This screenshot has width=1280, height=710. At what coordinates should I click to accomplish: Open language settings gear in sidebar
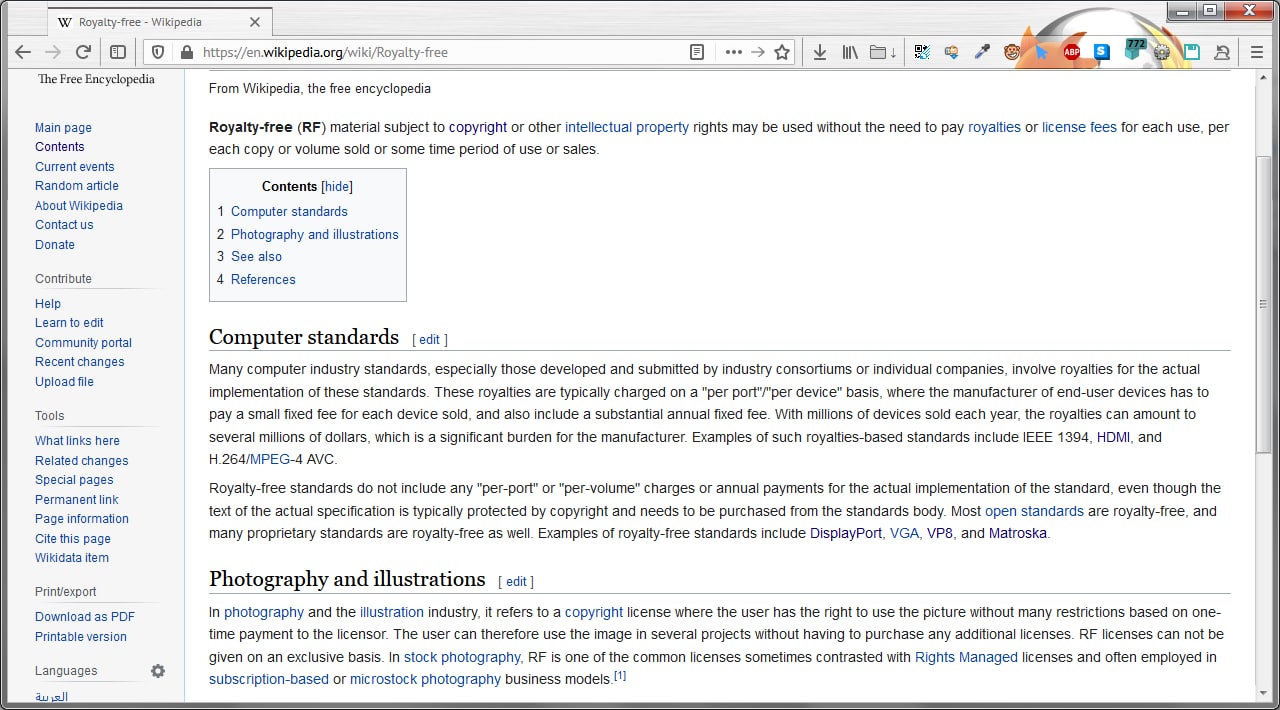158,671
